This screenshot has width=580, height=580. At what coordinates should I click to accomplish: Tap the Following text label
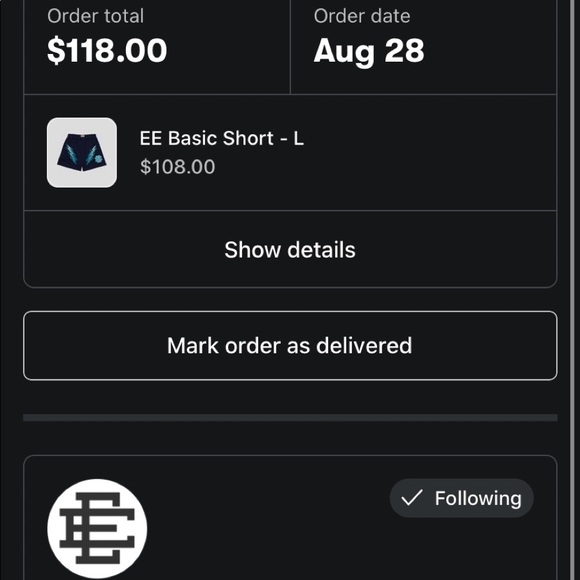(x=478, y=498)
